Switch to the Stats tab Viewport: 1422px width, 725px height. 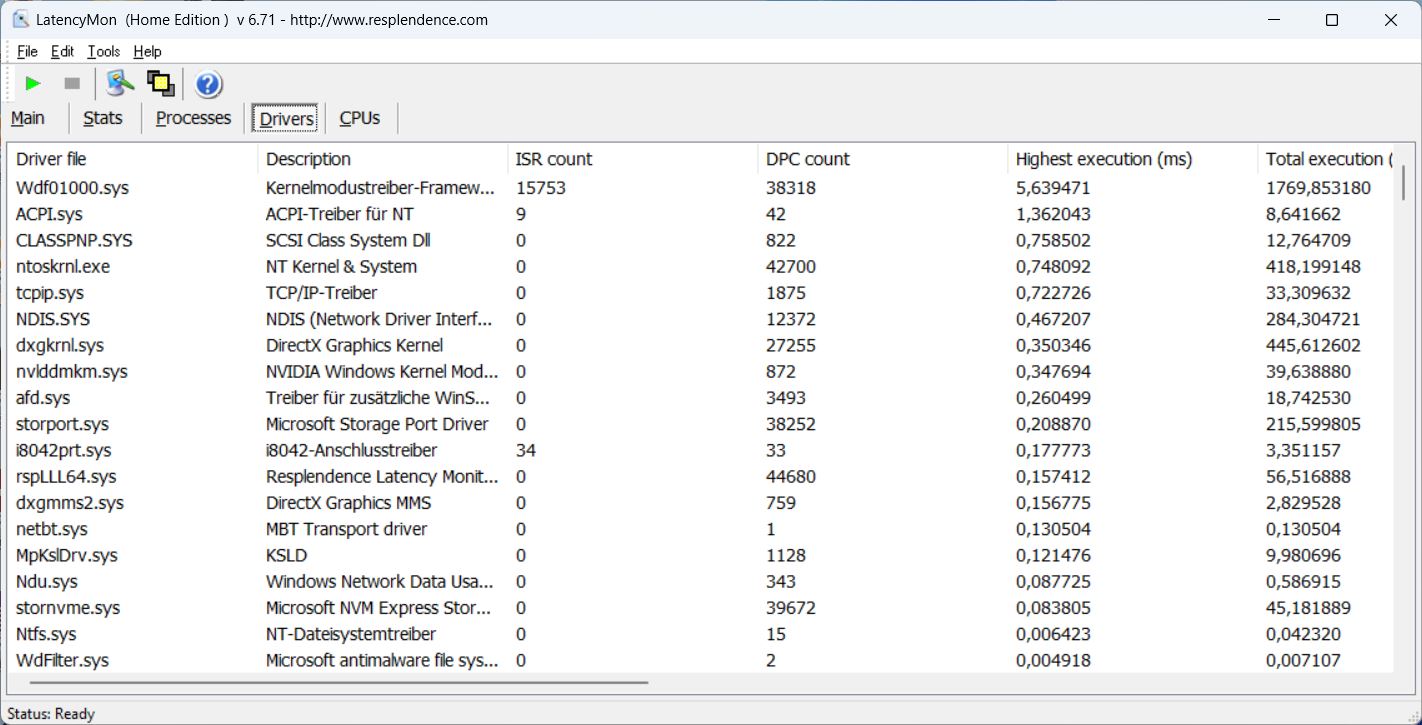(103, 118)
